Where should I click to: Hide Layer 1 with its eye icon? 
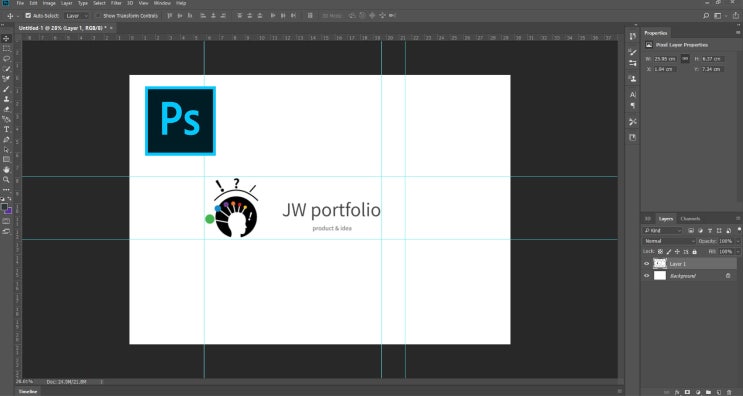(x=646, y=264)
